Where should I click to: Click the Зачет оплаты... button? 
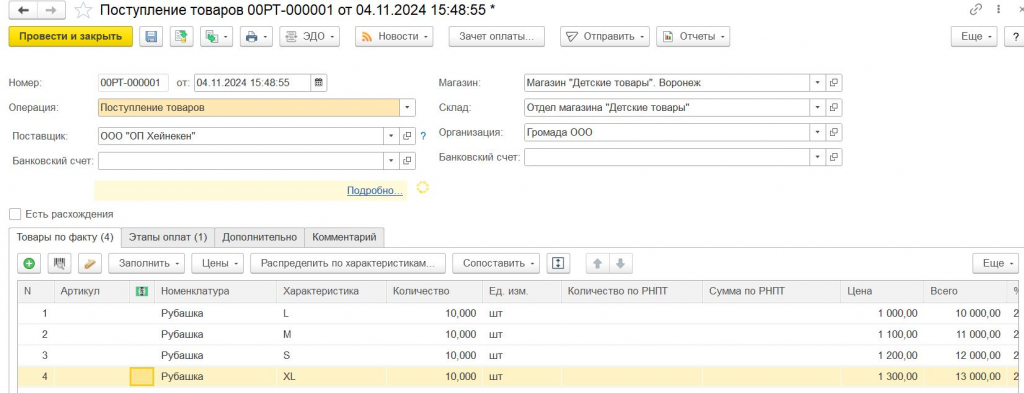pyautogui.click(x=497, y=37)
